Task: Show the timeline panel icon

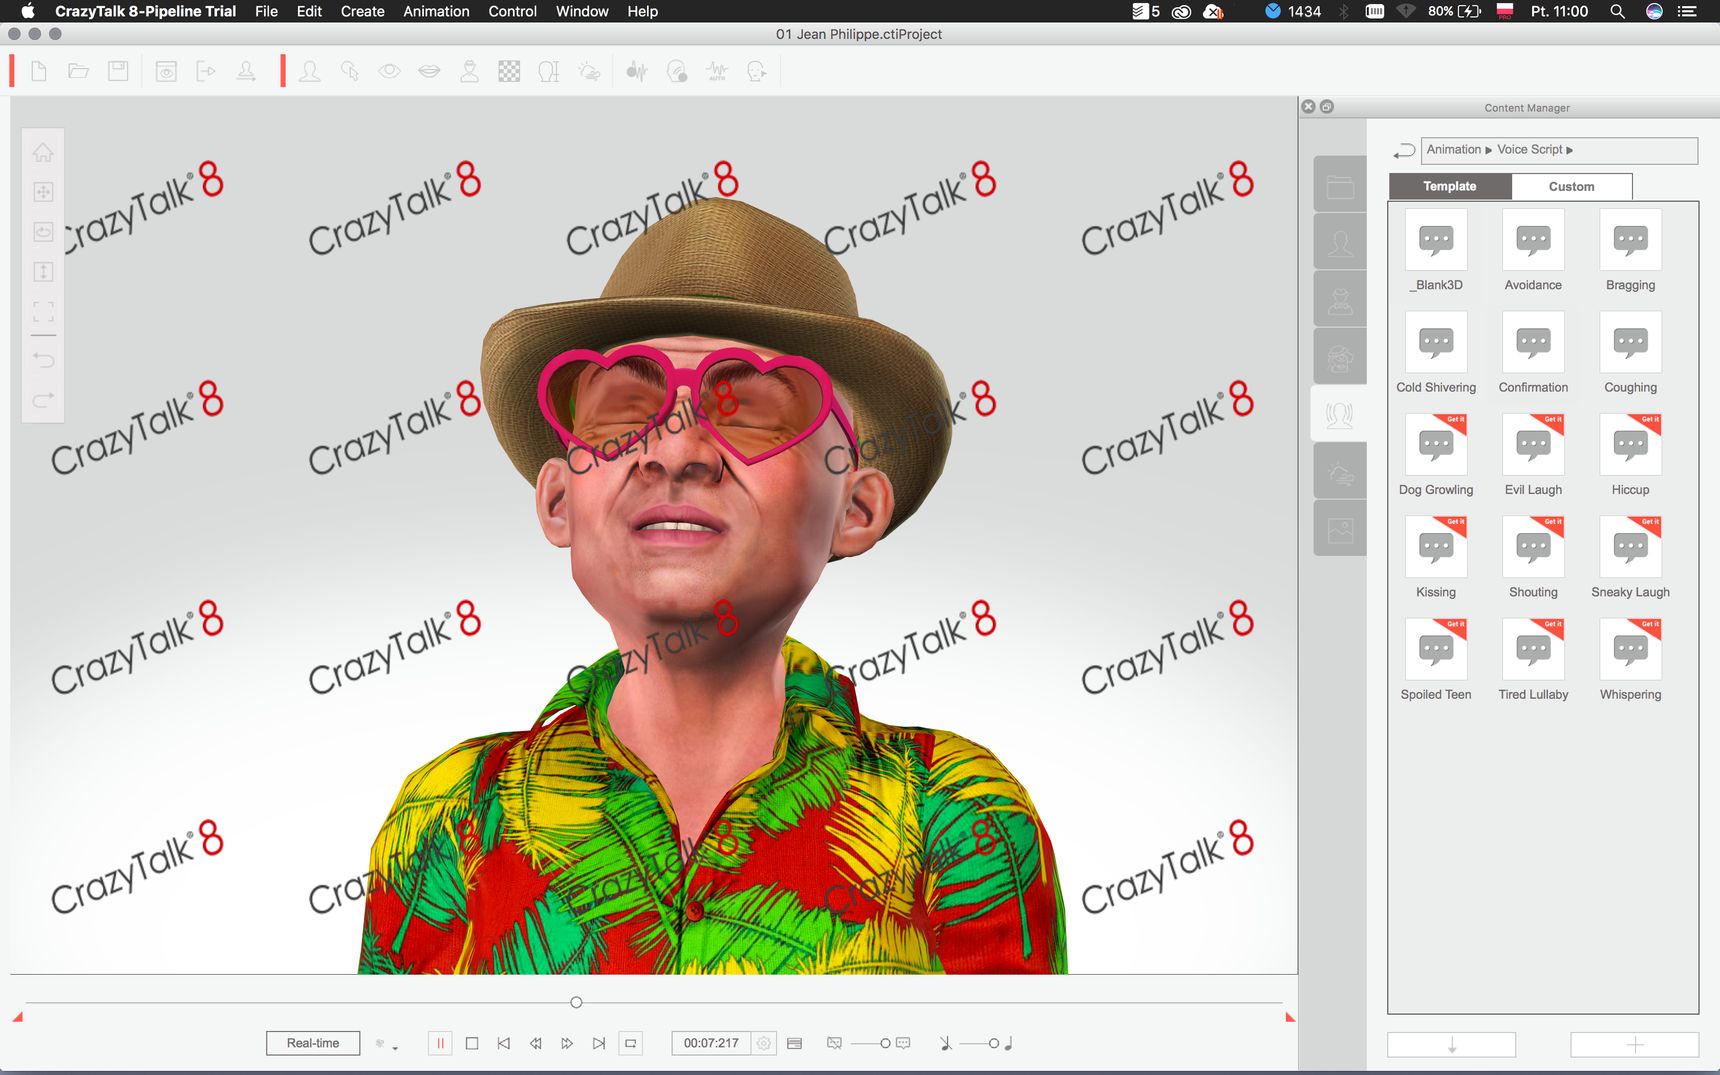Action: (x=795, y=1043)
